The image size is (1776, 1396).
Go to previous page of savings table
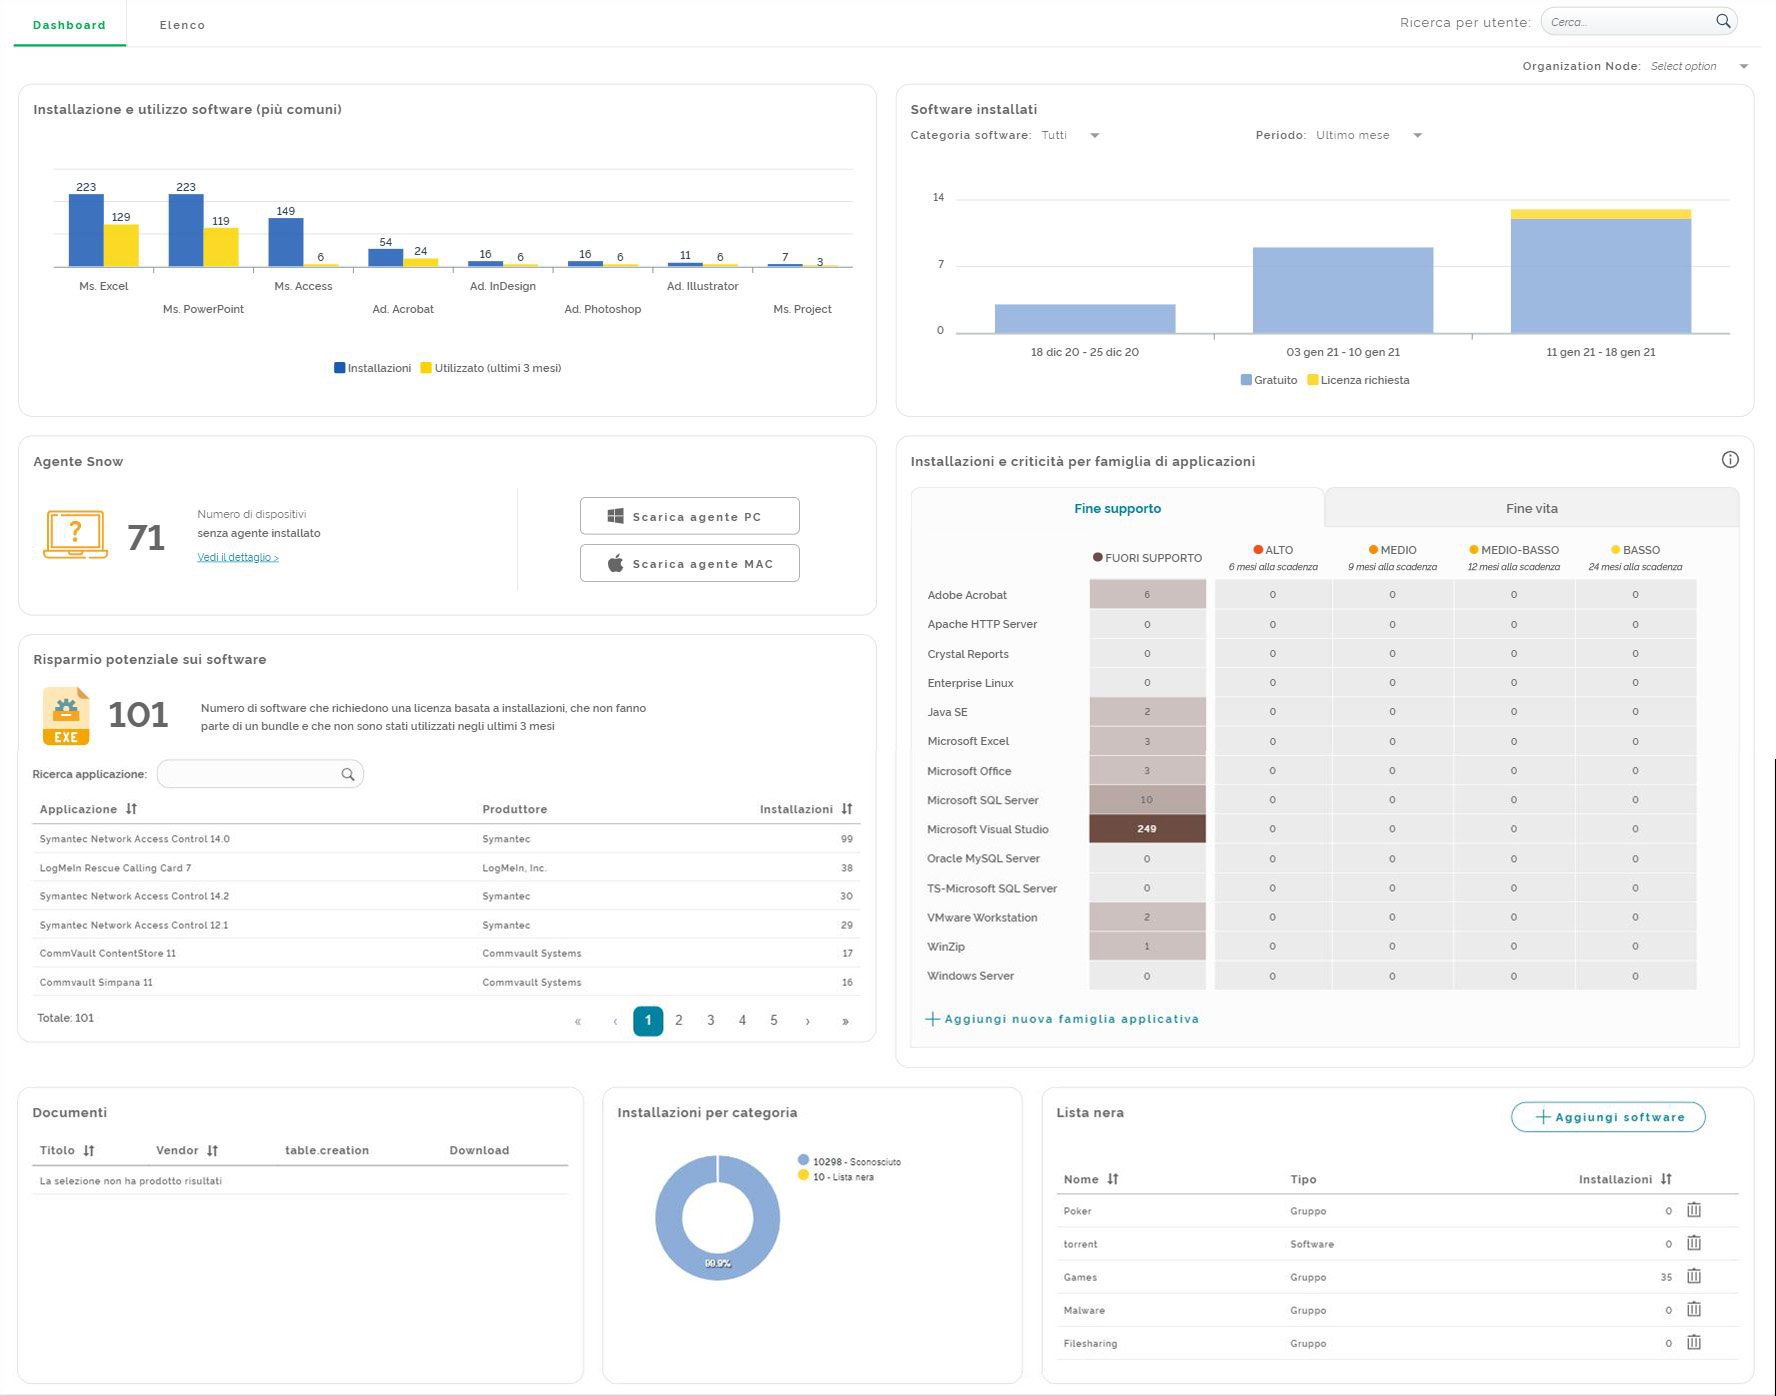(615, 1021)
